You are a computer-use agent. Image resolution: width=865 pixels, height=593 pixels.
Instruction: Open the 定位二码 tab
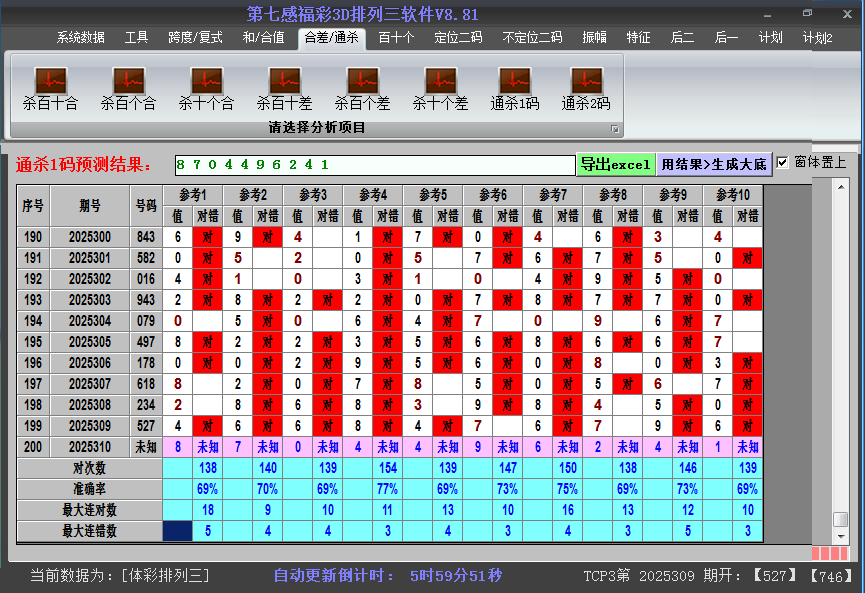click(x=458, y=38)
